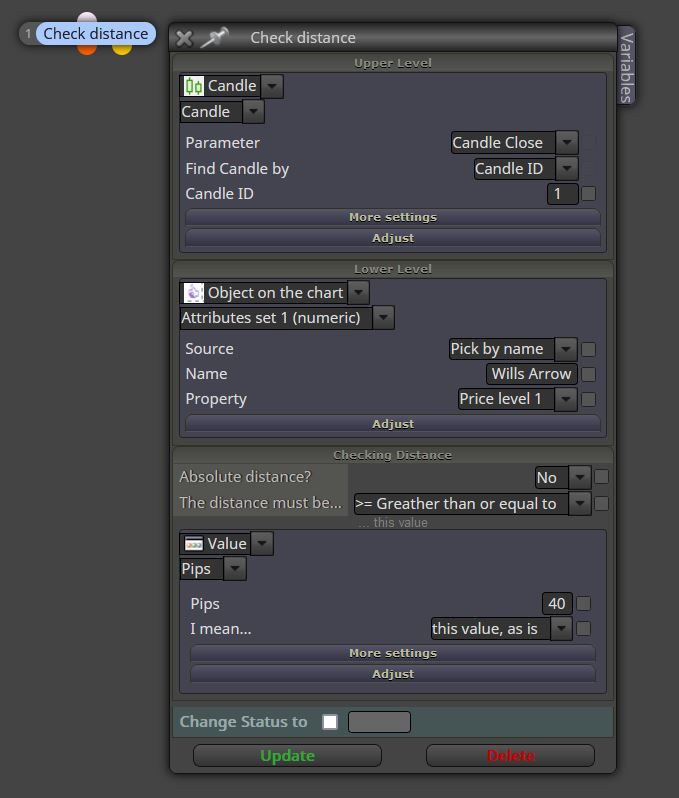The height and width of the screenshot is (798, 679).
Task: Click the Object on the chart icon
Action: point(193,293)
